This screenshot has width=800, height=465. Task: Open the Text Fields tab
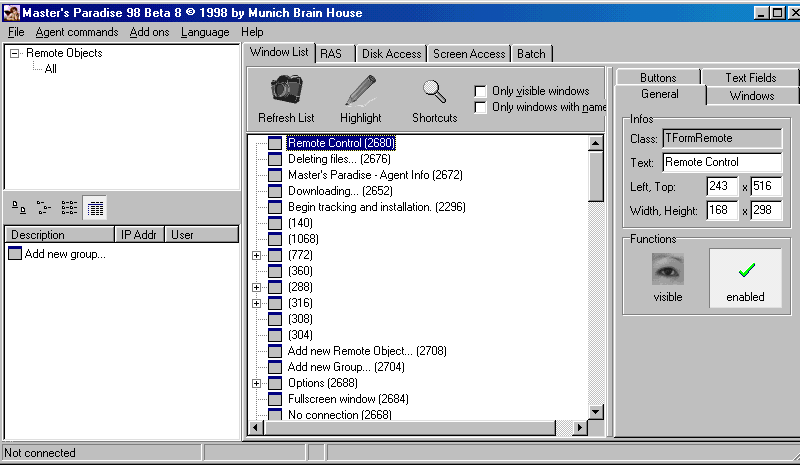(x=749, y=77)
